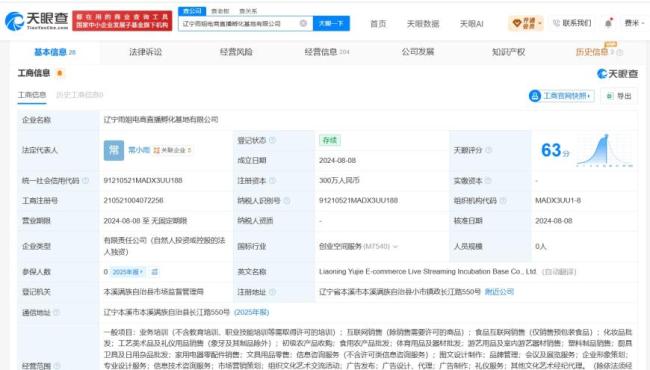This screenshot has width=650, height=370.
Task: Click the info icon beside 经营范围
Action: (57, 366)
